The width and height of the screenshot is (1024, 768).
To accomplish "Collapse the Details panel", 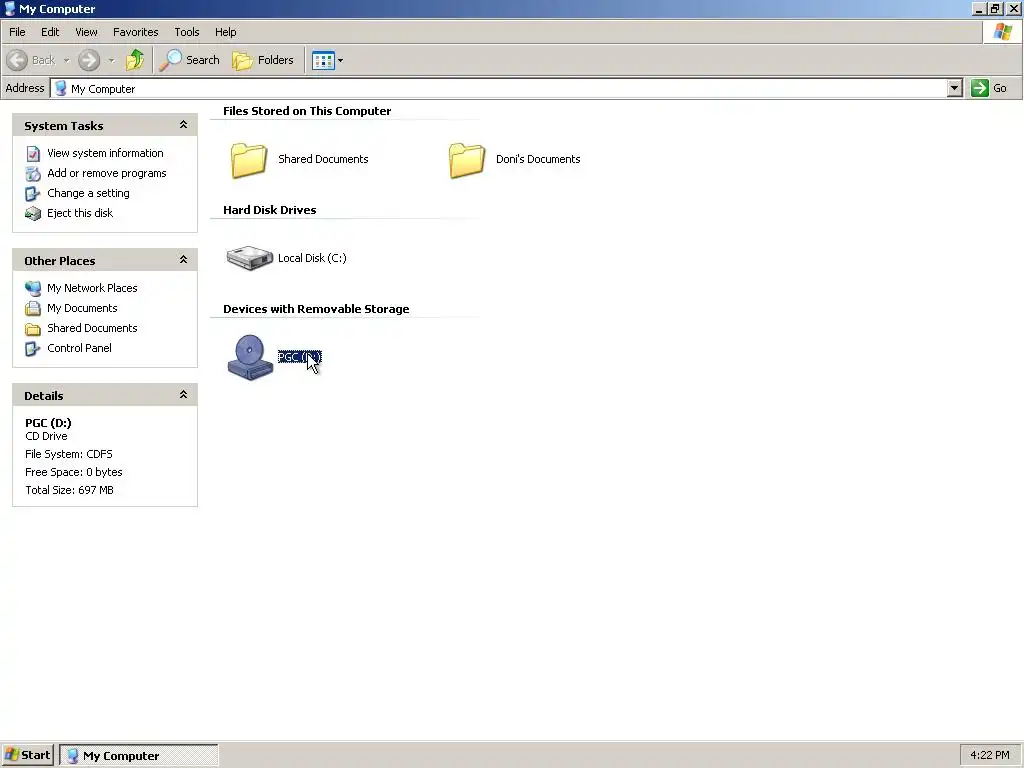I will click(184, 394).
